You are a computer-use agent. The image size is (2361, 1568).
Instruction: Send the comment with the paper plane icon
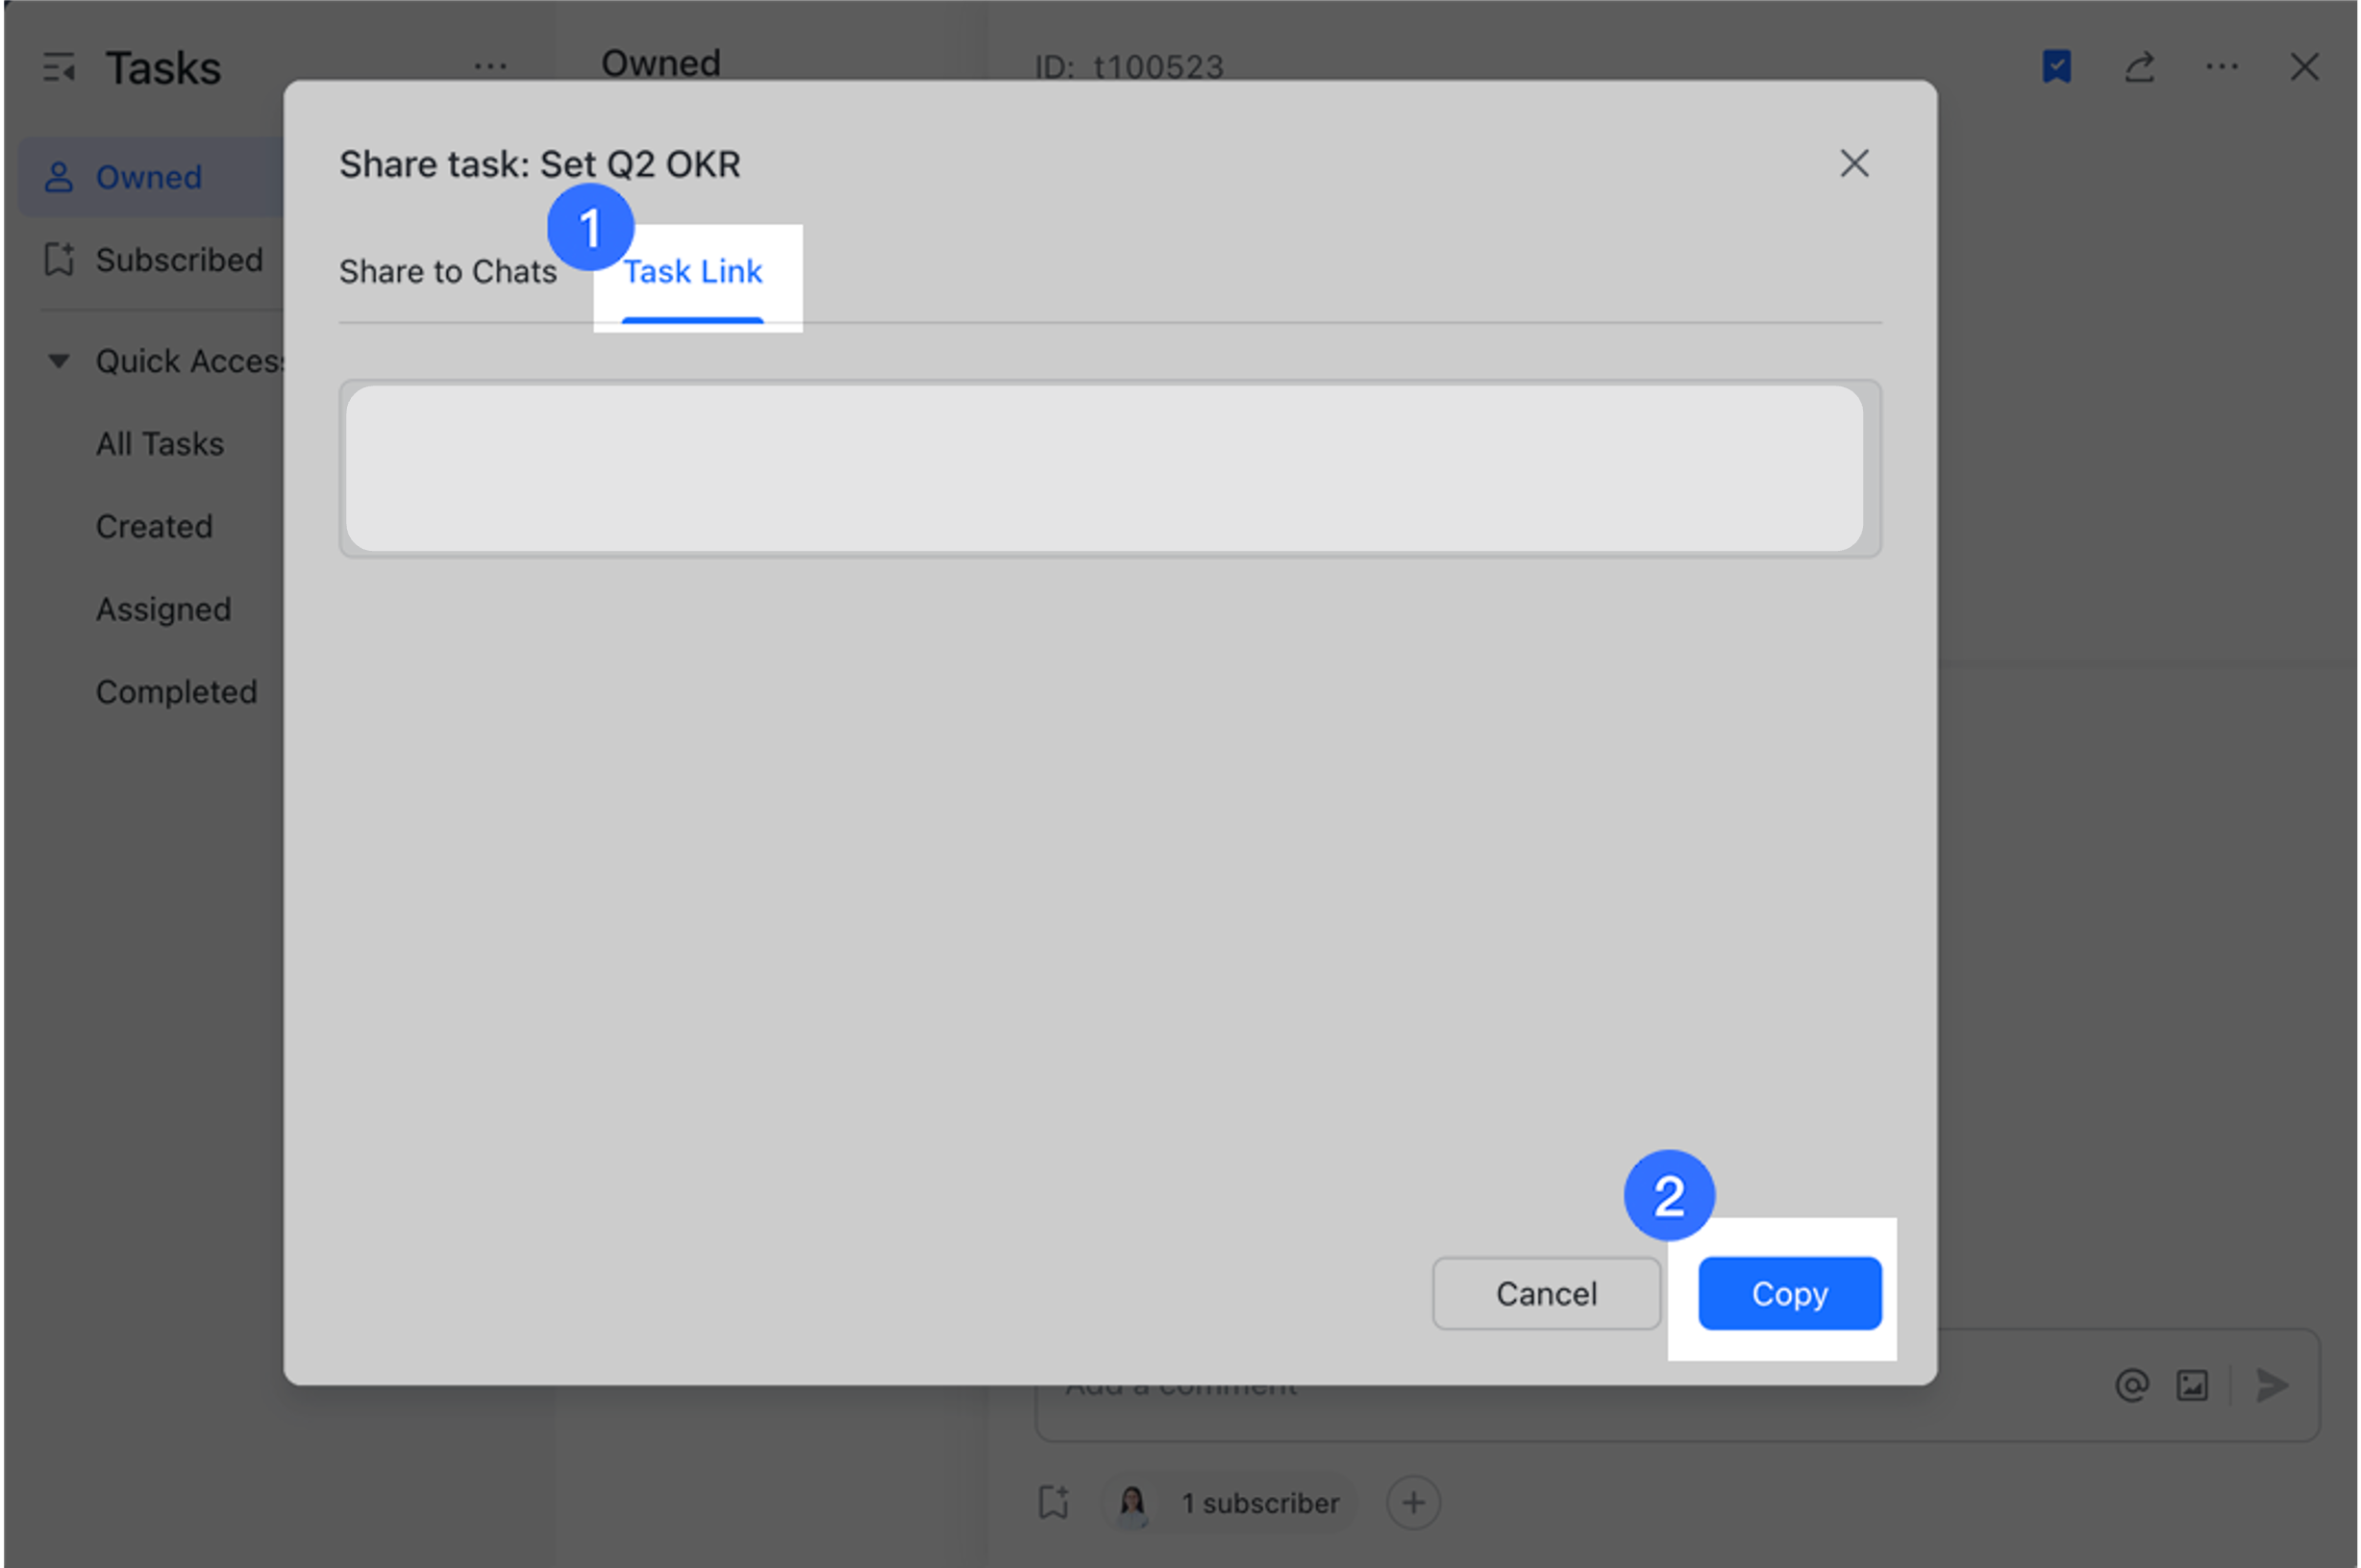coord(2273,1386)
